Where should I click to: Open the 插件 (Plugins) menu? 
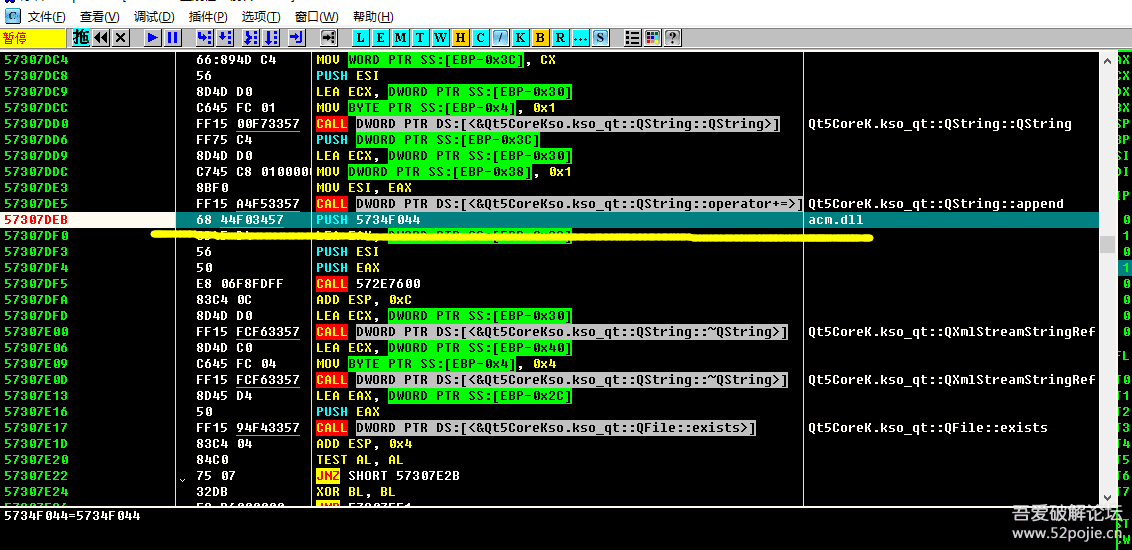coord(207,17)
